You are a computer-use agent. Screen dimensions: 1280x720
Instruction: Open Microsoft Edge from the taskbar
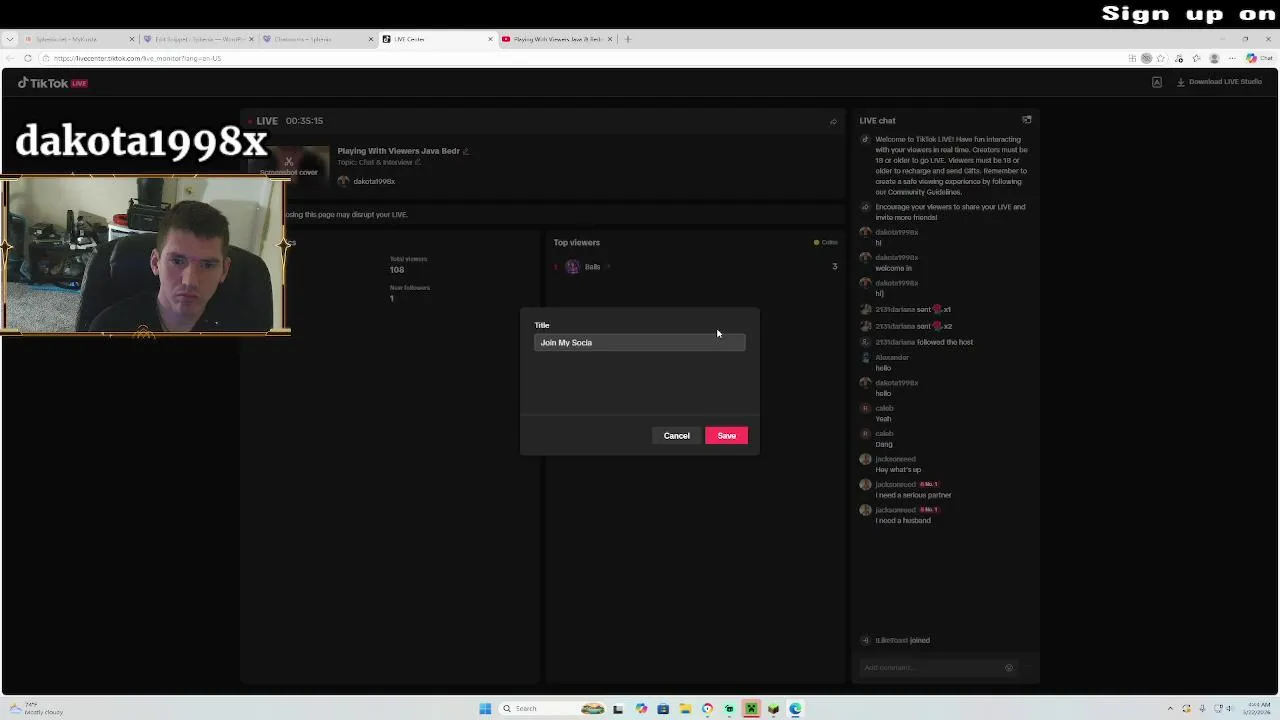pos(795,708)
